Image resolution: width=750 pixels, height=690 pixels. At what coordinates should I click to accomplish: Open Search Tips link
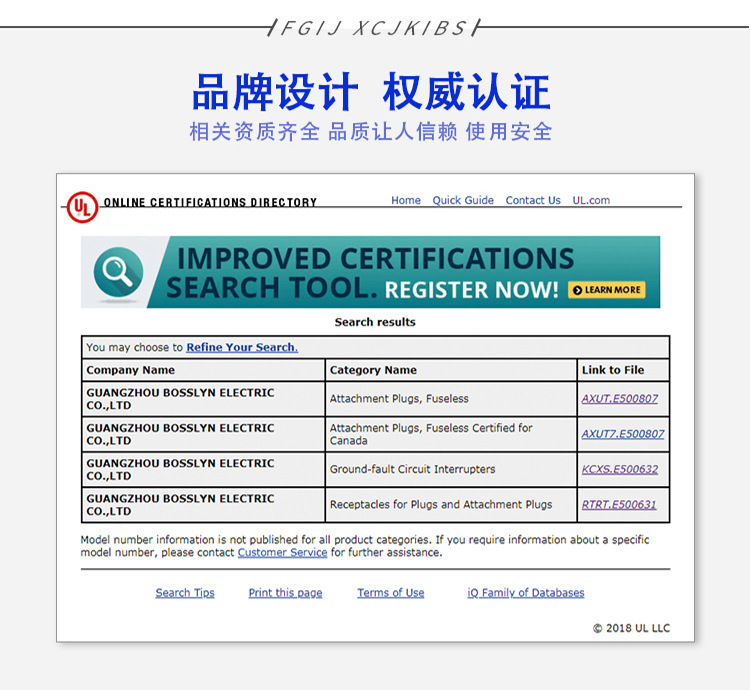point(185,592)
